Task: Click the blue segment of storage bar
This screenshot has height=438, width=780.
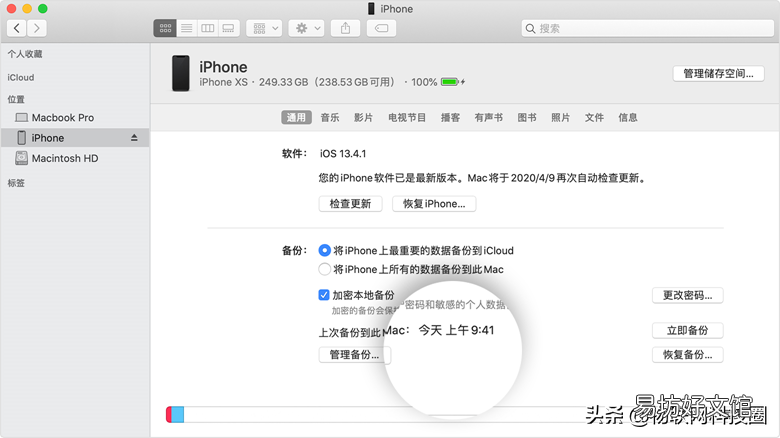Action: point(178,415)
